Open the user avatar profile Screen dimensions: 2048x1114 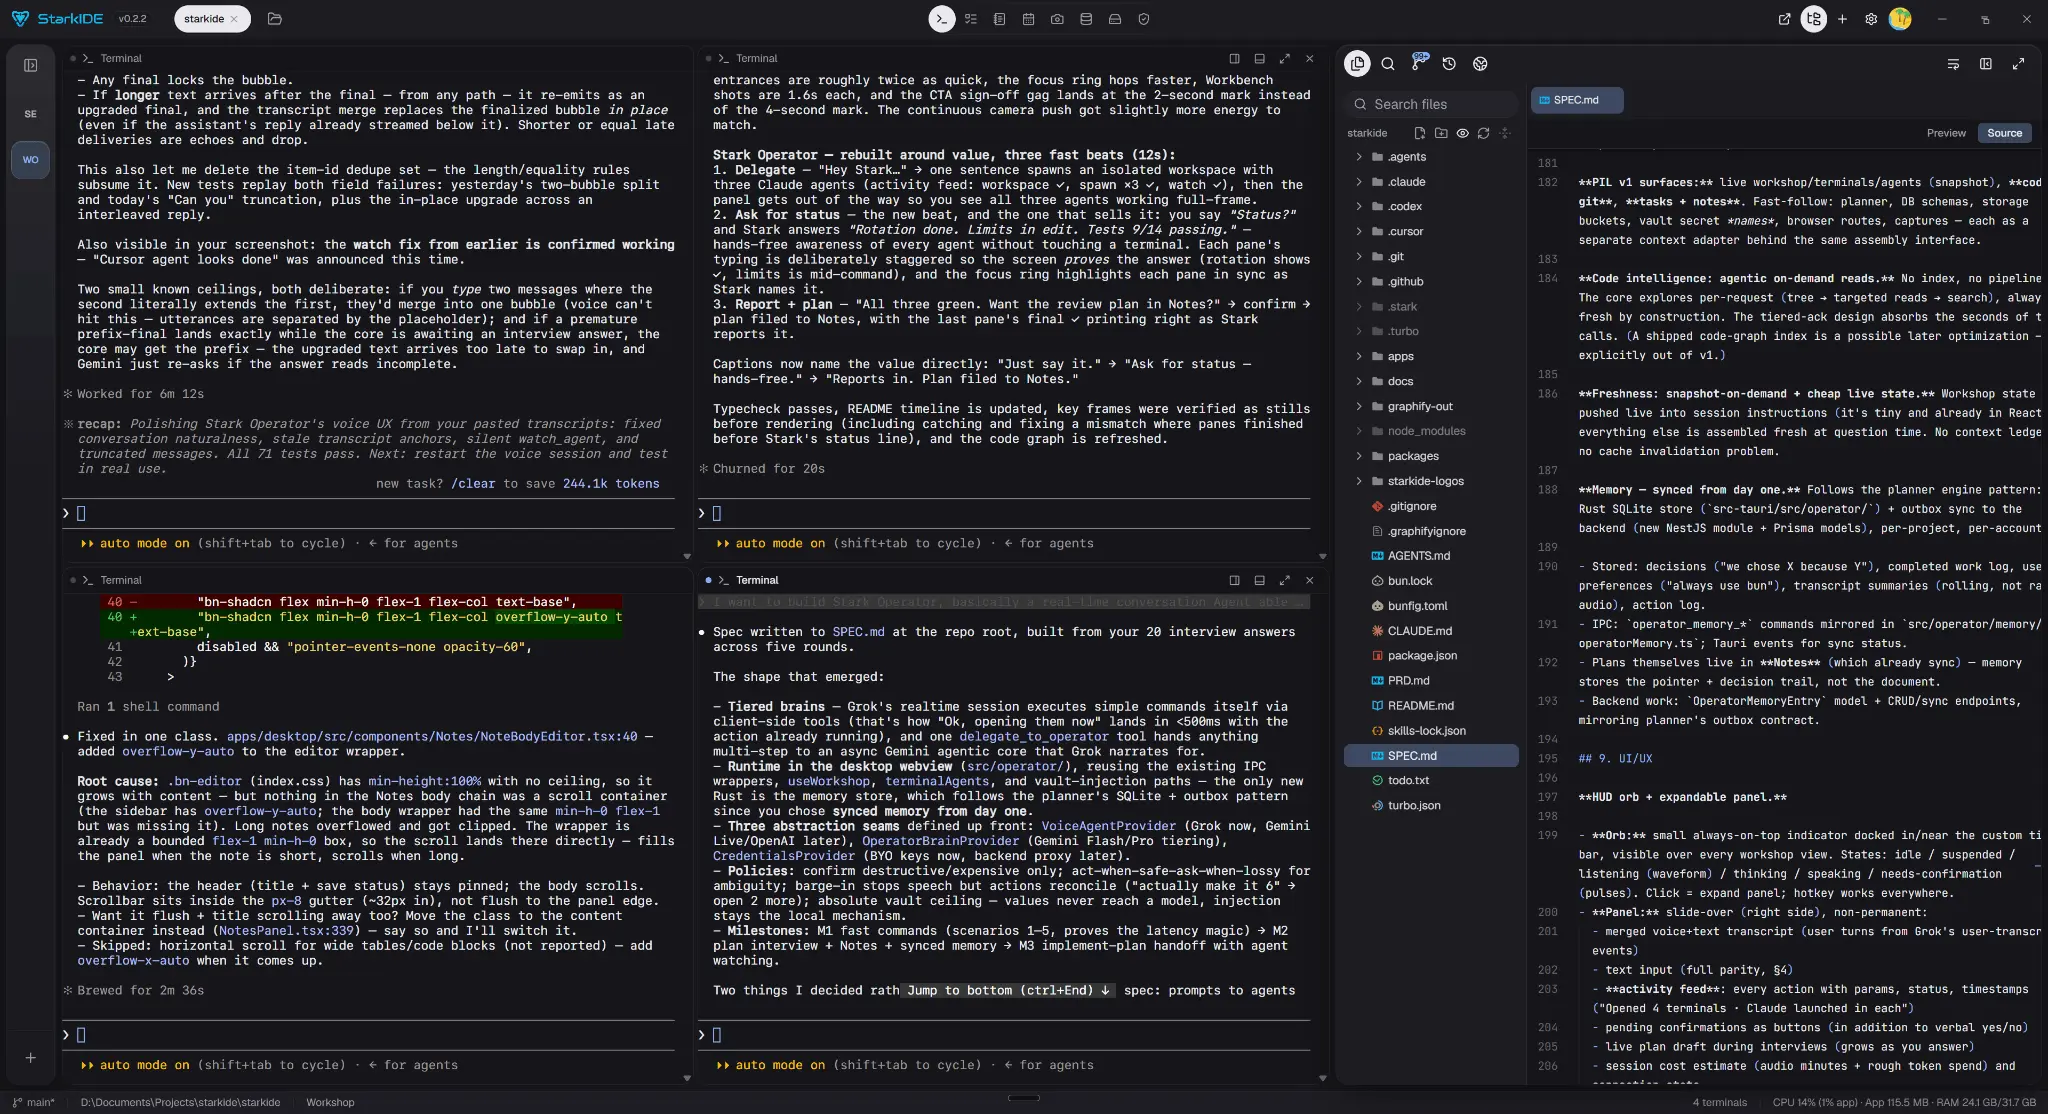click(1900, 19)
